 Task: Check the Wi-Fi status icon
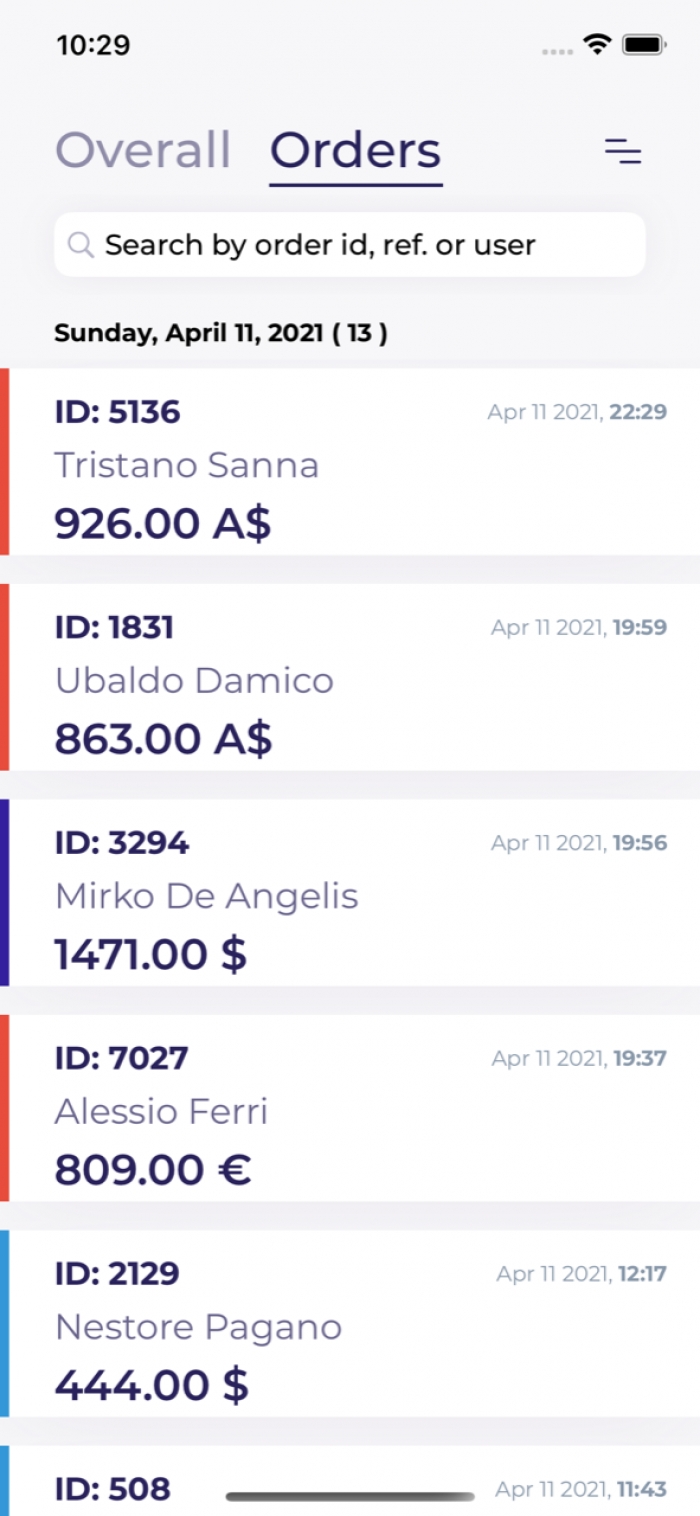tap(598, 44)
